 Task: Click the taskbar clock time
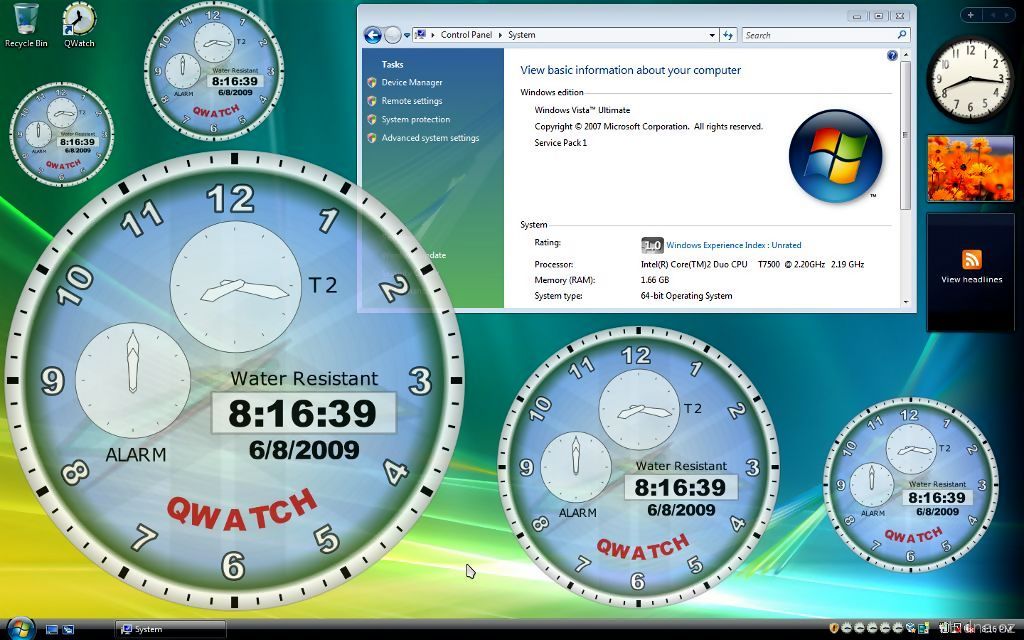pyautogui.click(x=997, y=629)
